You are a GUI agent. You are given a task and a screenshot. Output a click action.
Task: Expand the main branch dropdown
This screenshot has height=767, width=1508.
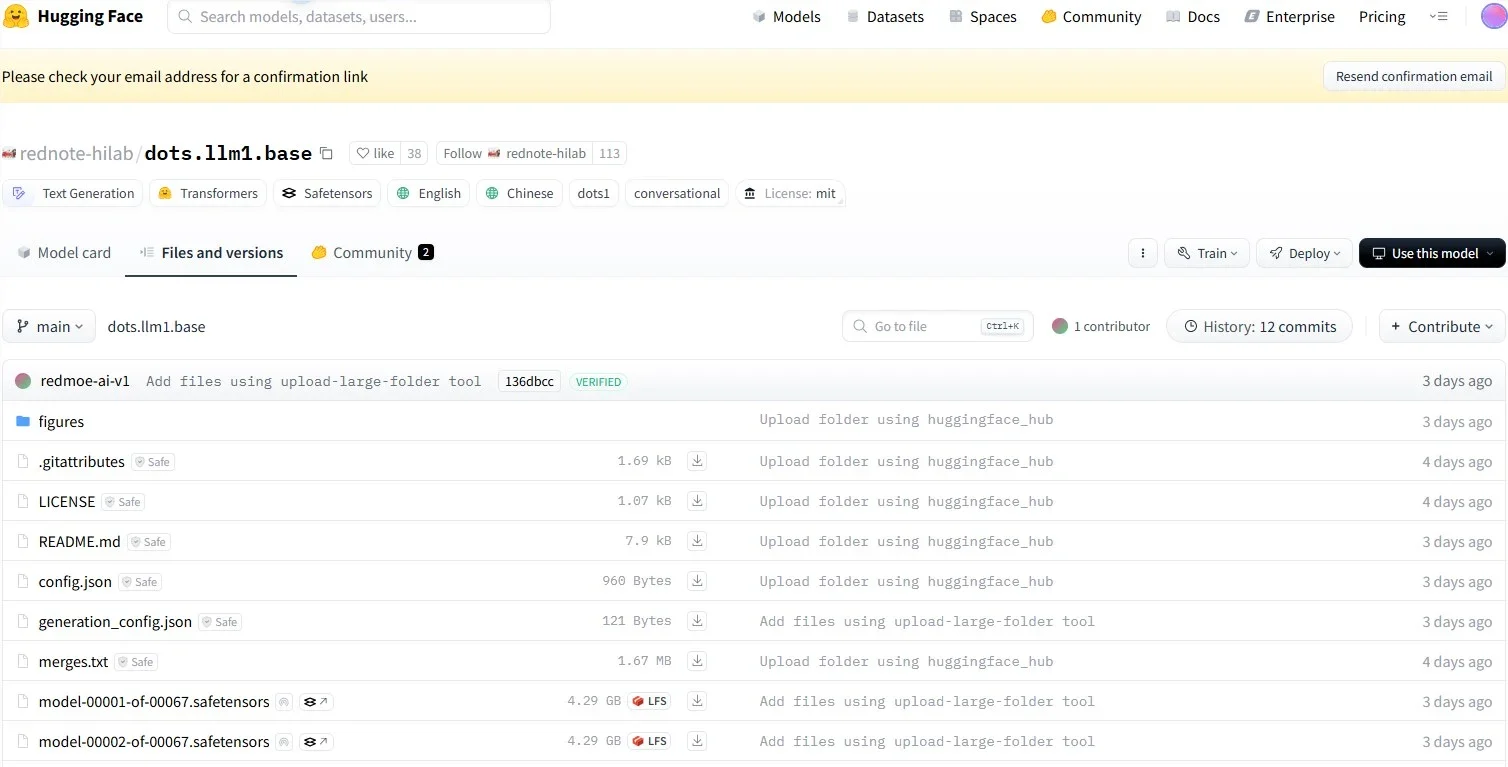(49, 326)
